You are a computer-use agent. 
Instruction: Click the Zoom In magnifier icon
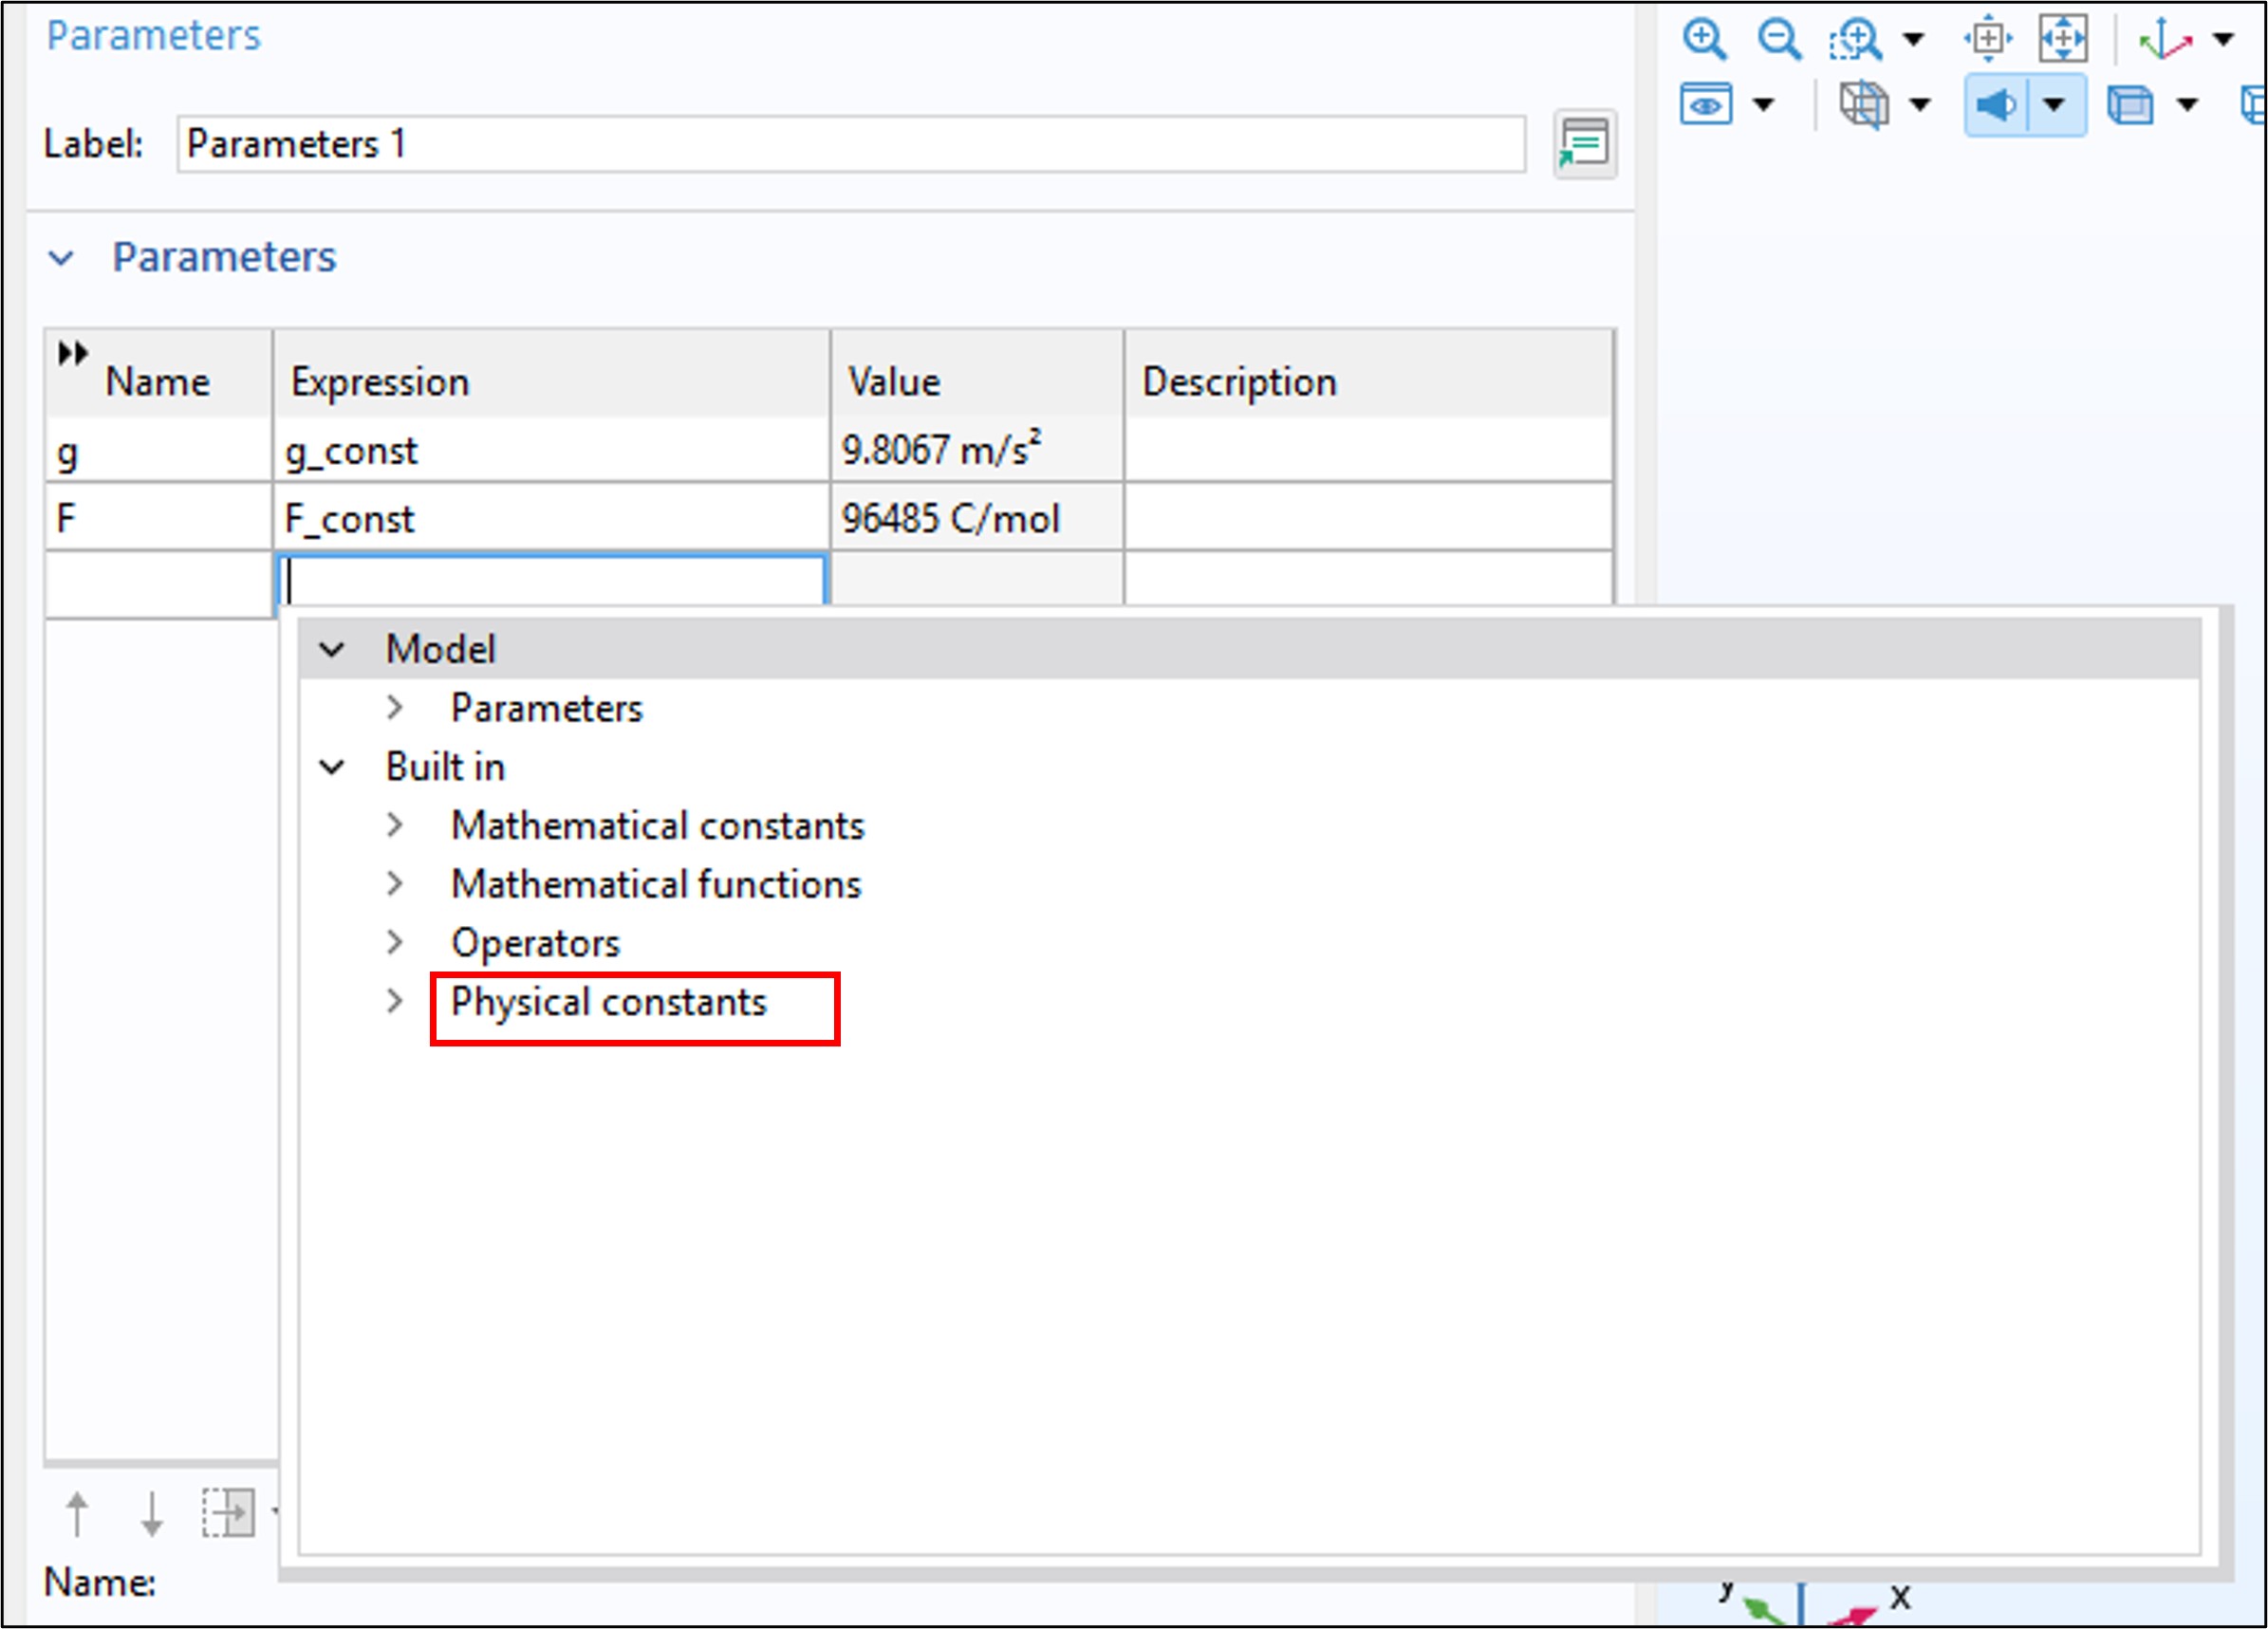(x=1704, y=40)
